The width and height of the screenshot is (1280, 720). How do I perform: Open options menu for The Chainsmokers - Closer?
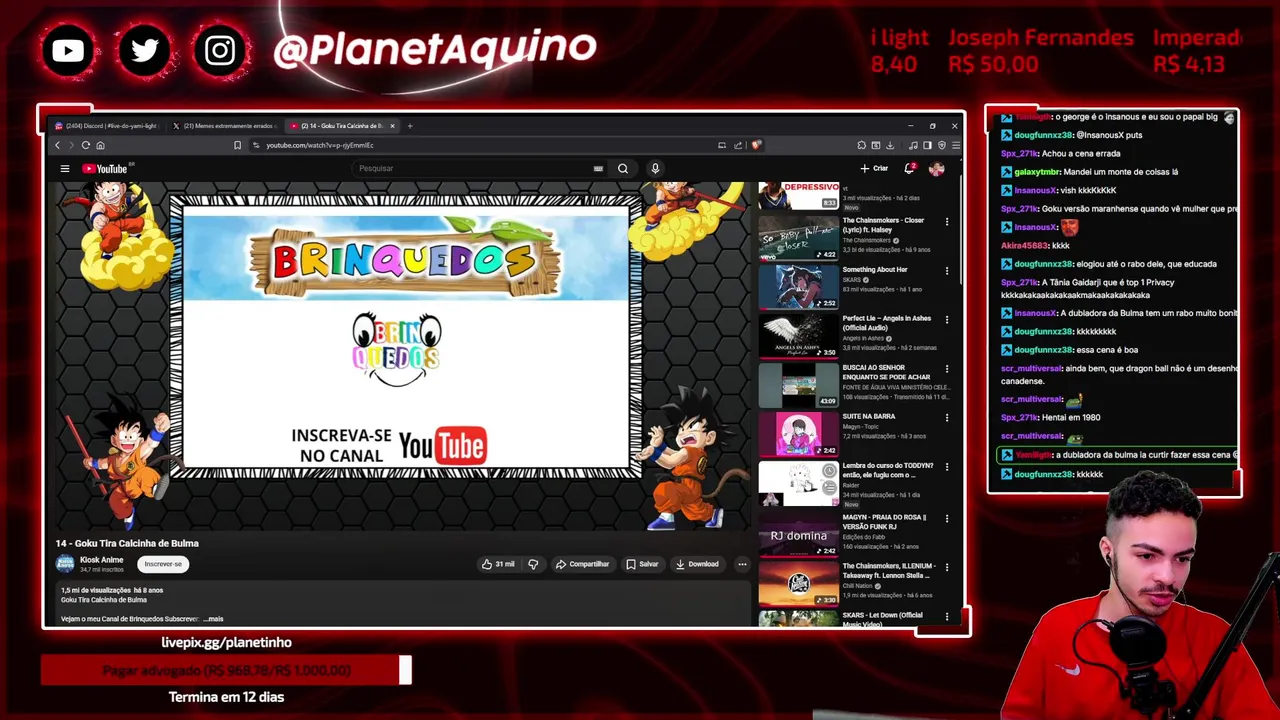click(947, 222)
